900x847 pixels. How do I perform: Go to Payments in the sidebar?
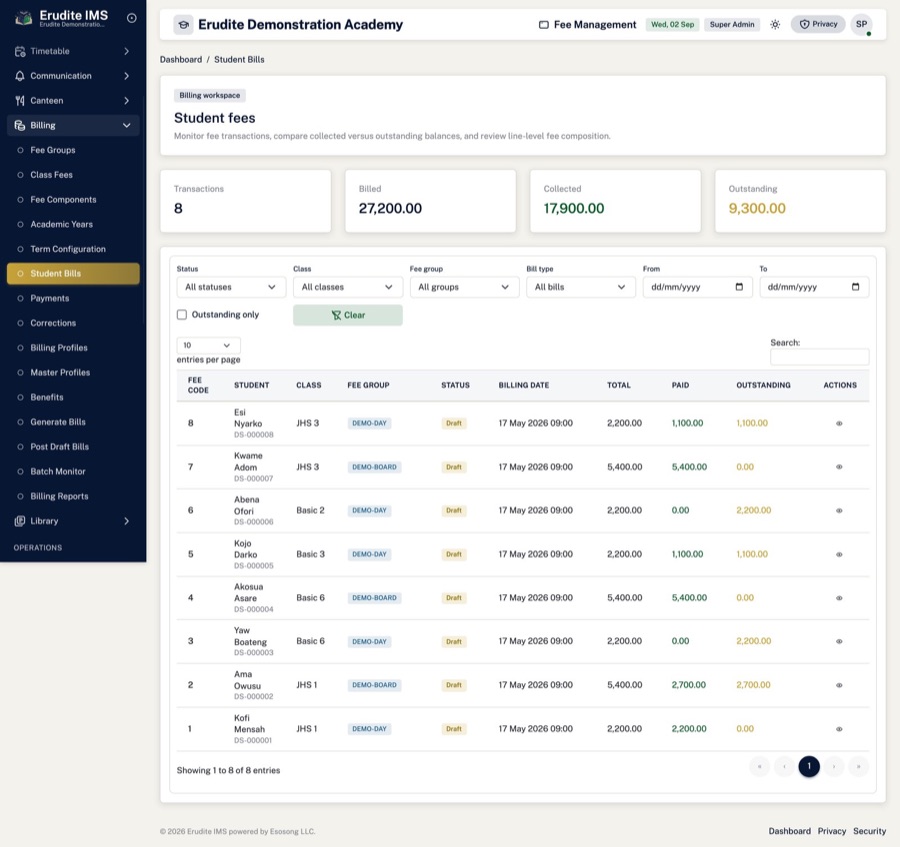tap(73, 298)
